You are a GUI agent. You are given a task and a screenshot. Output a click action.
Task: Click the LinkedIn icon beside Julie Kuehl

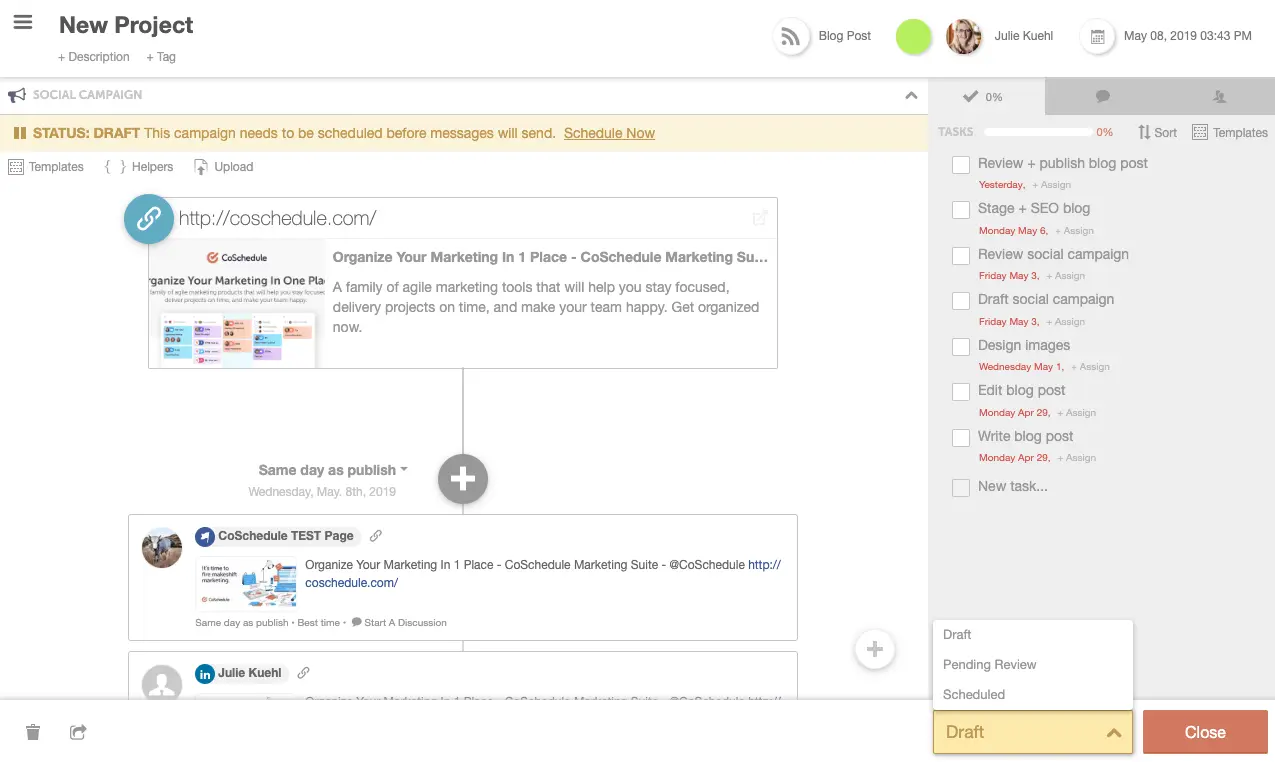pyautogui.click(x=205, y=674)
